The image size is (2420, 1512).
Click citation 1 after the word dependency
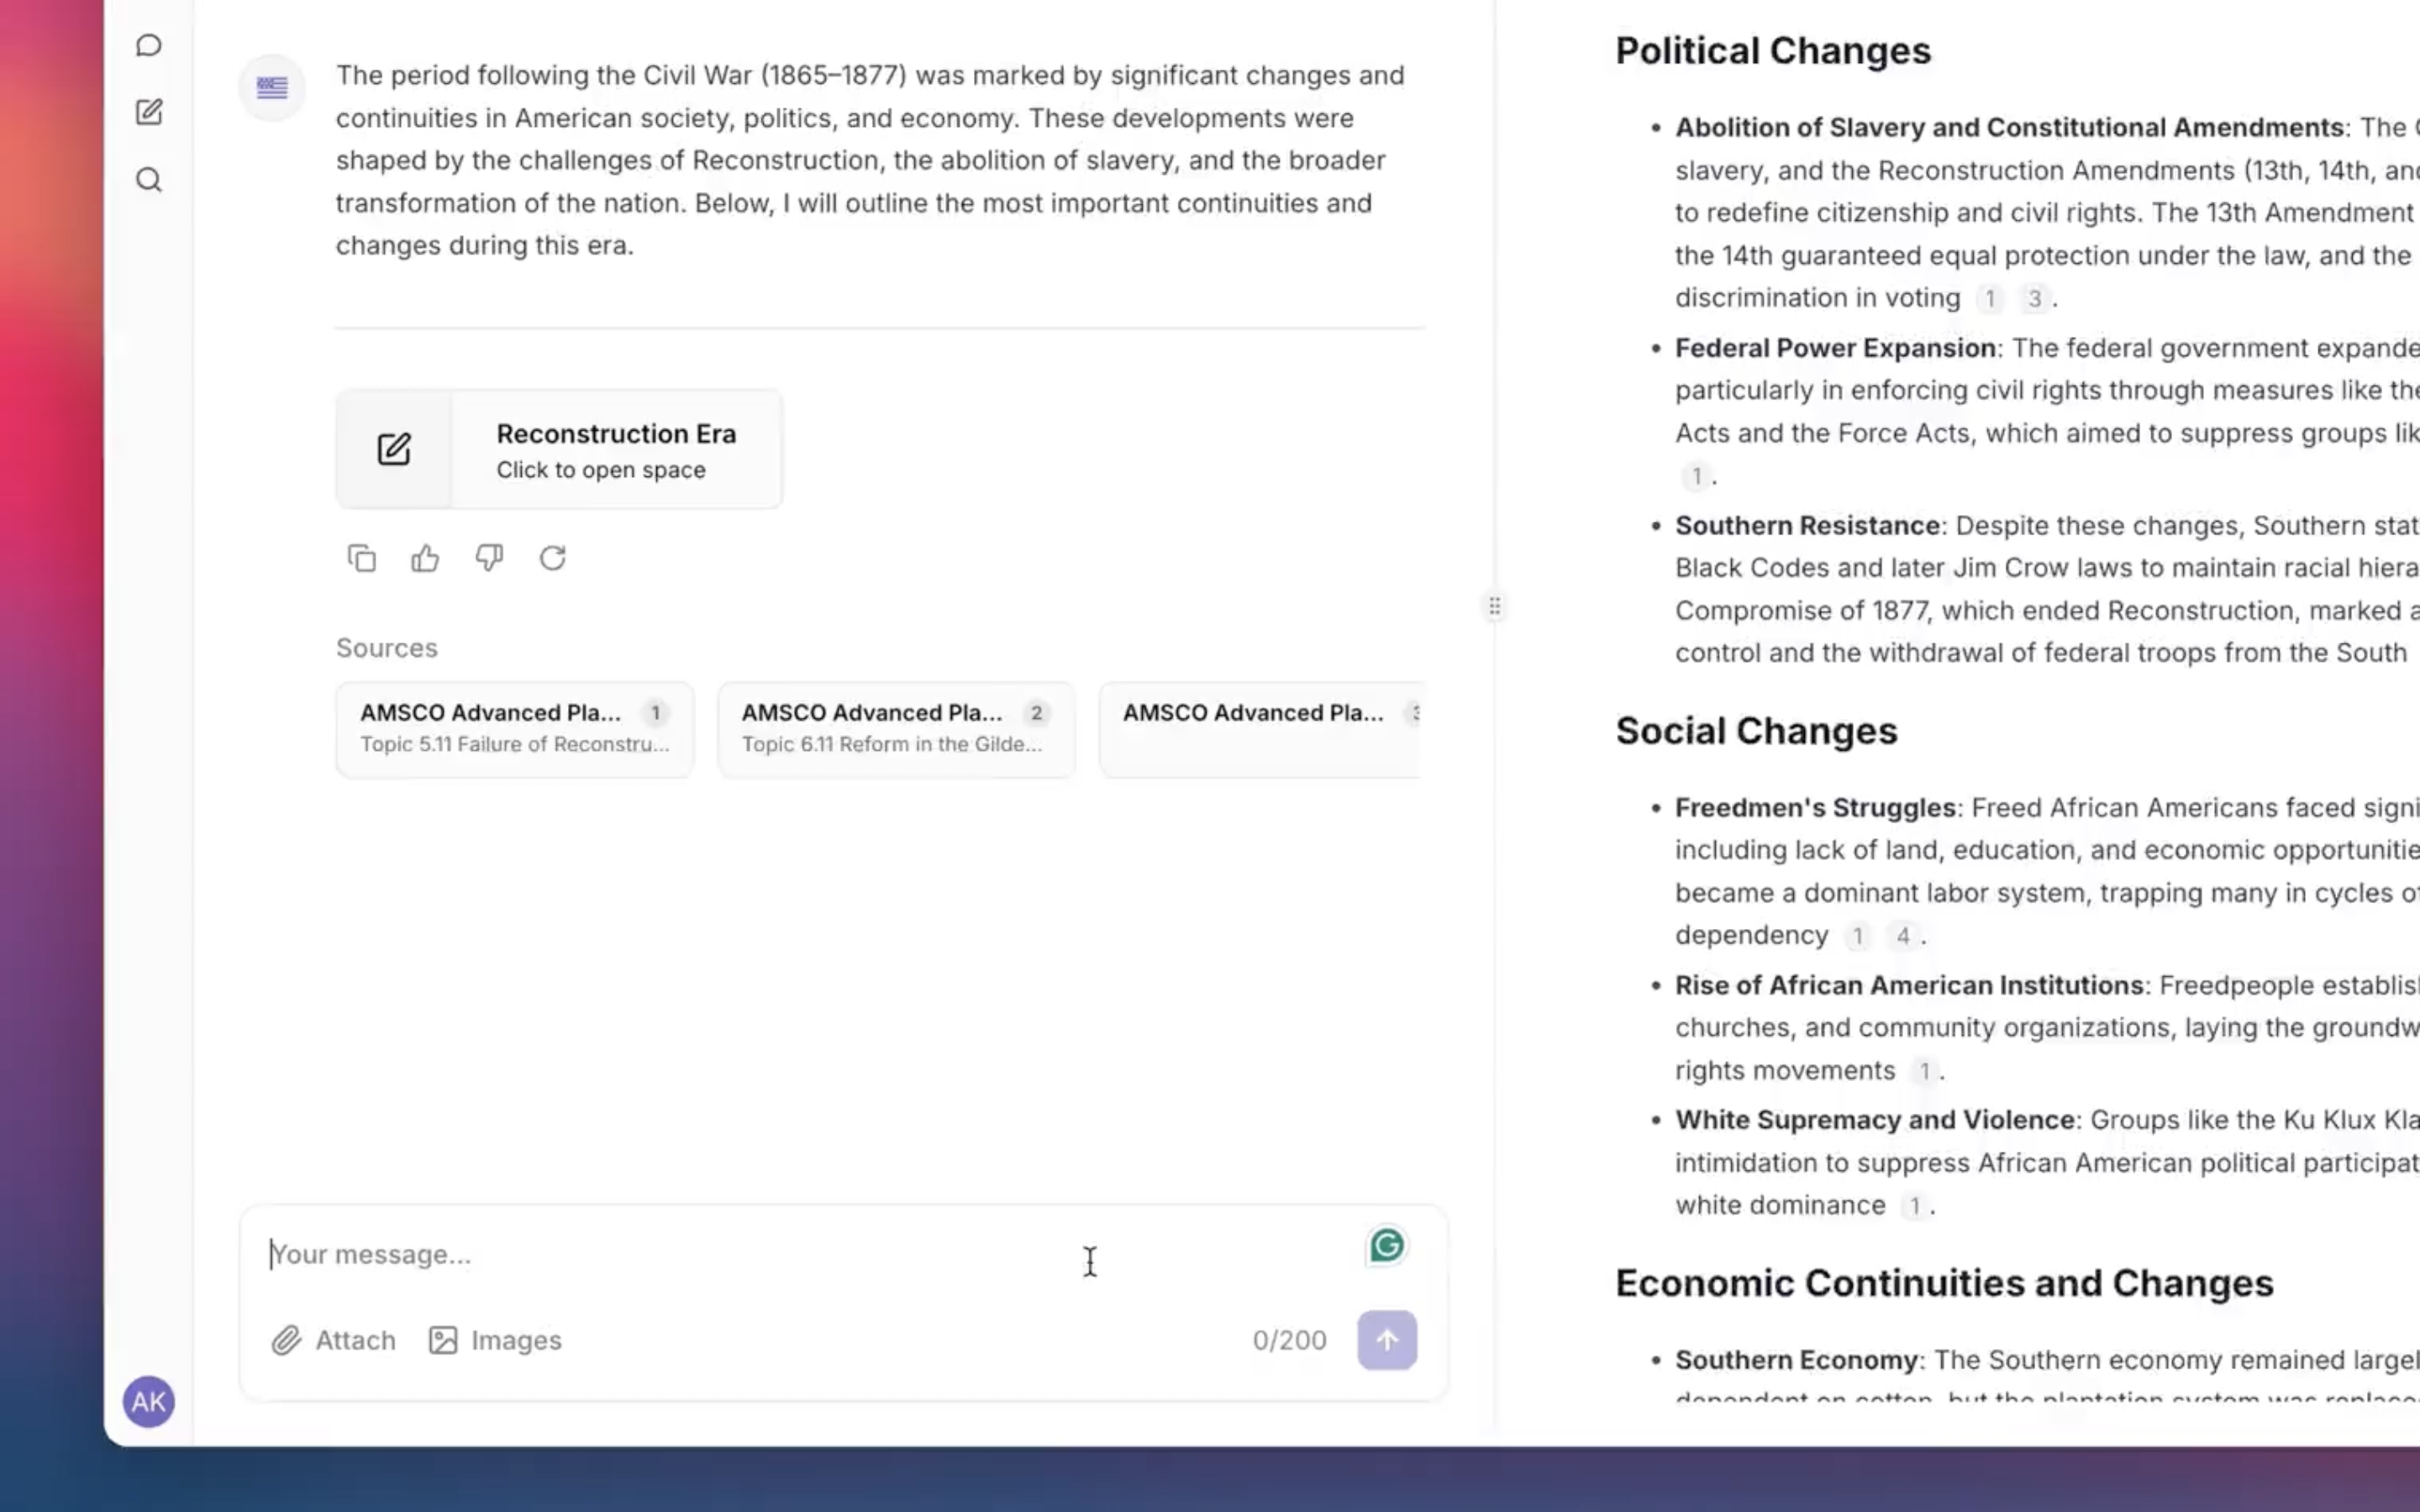point(1857,936)
